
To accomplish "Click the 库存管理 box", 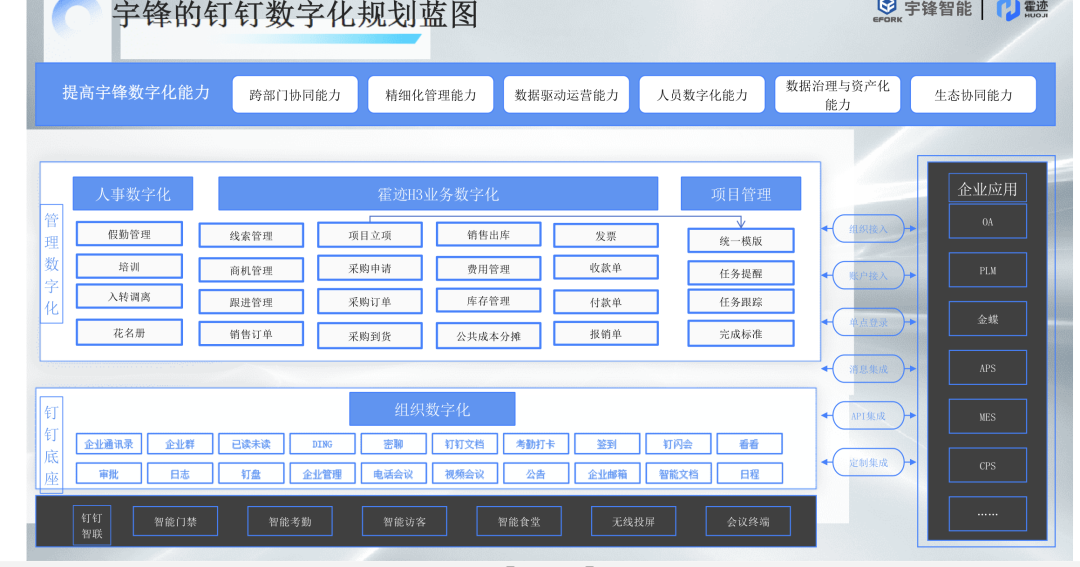I will click(488, 300).
